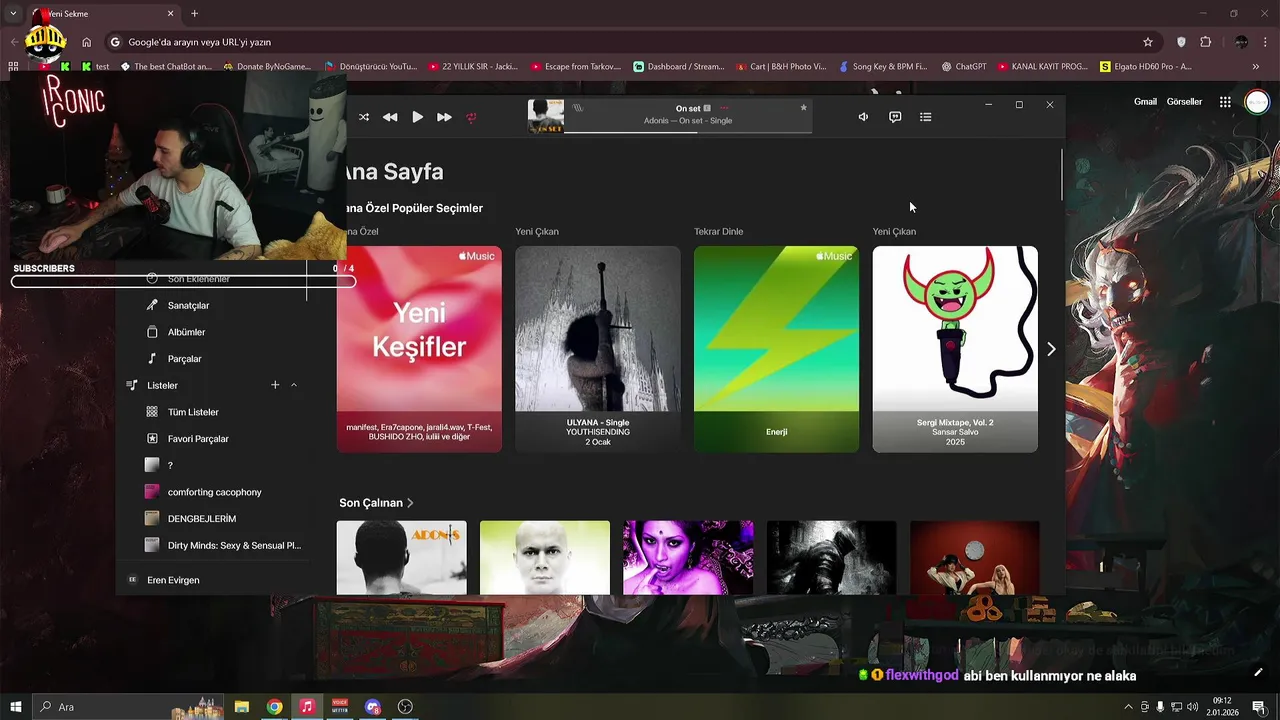
Task: Open Google apps grid icon
Action: pyautogui.click(x=1225, y=102)
